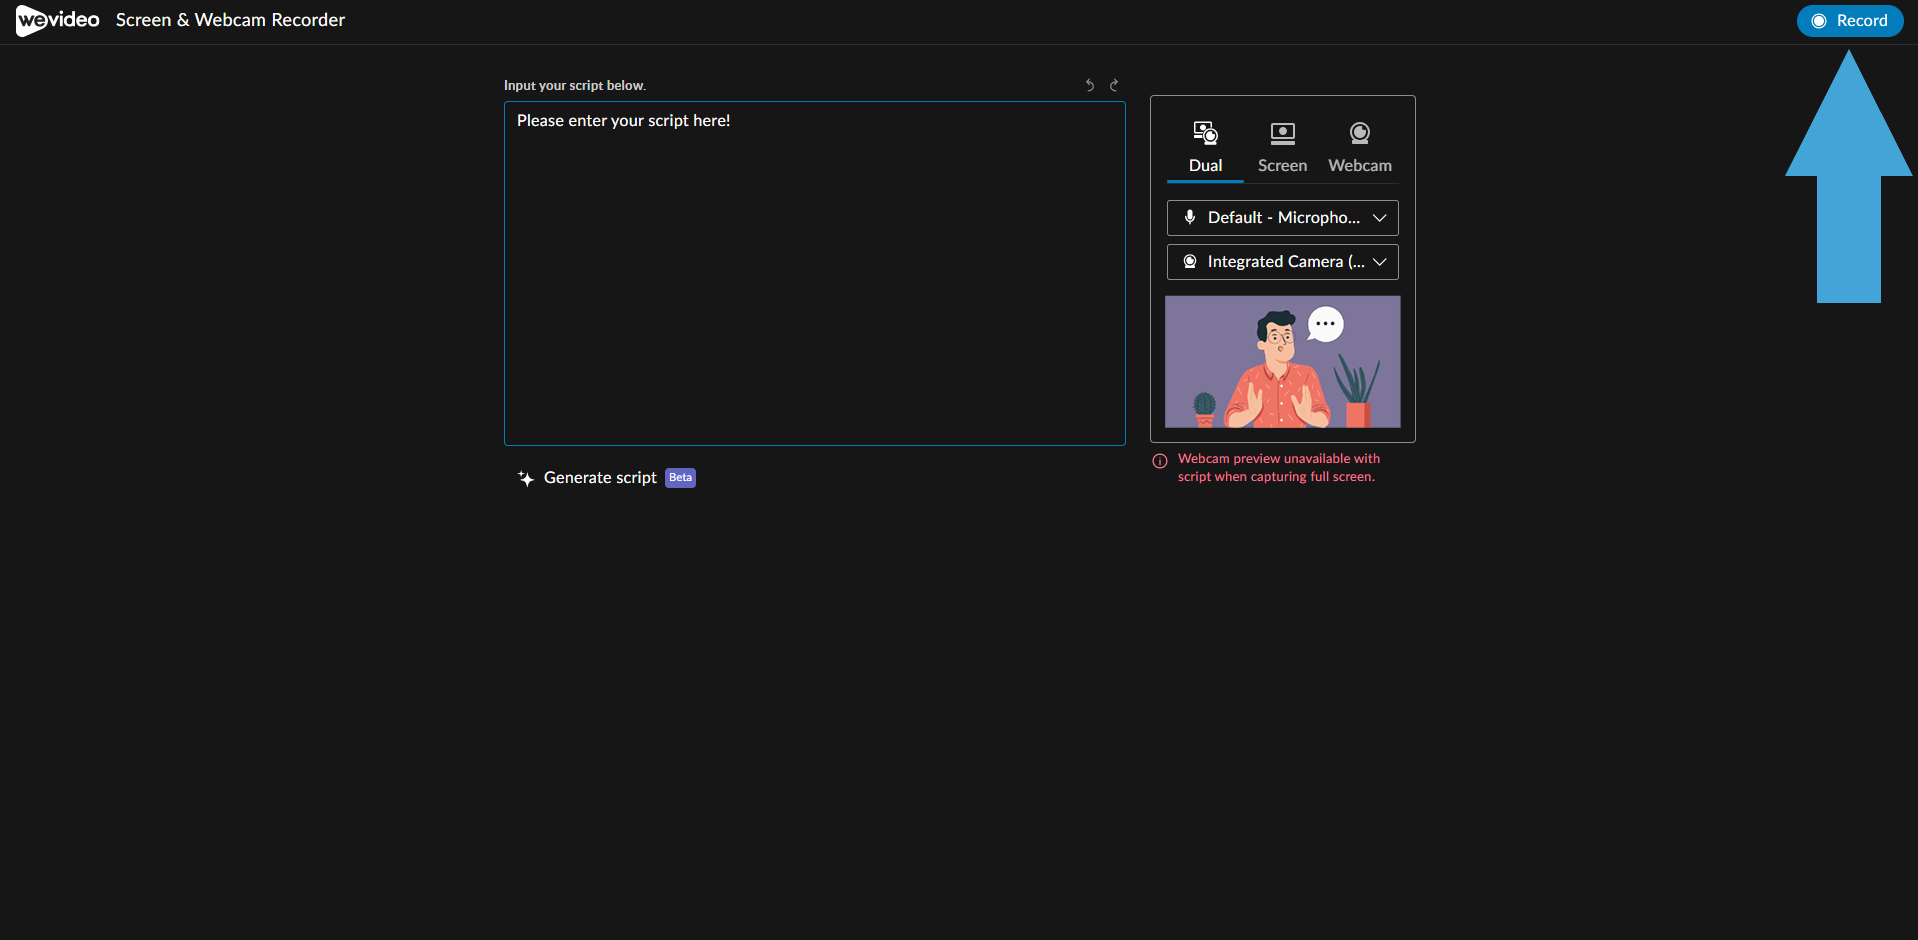Choose the Webcam only mode tab

coord(1359,147)
